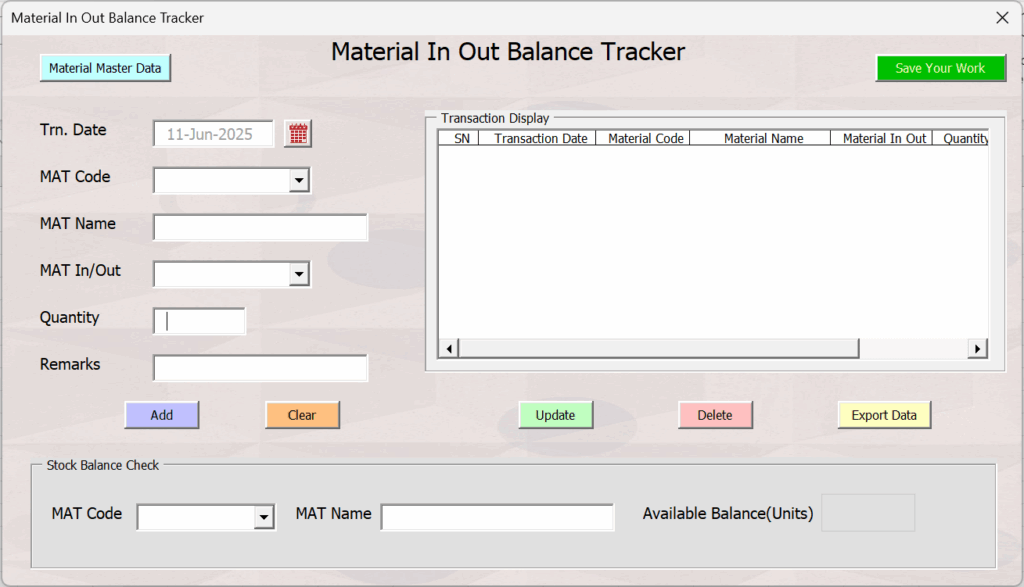The width and height of the screenshot is (1024, 587).
Task: Click the Transaction Date column header
Action: tap(540, 139)
